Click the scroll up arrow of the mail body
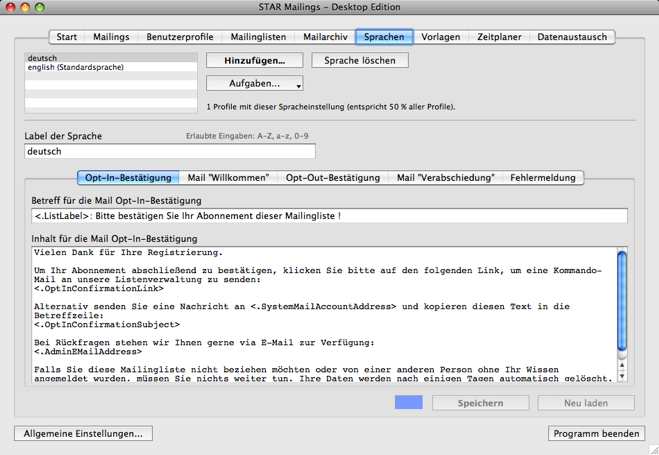This screenshot has height=455, width=659. 622,365
